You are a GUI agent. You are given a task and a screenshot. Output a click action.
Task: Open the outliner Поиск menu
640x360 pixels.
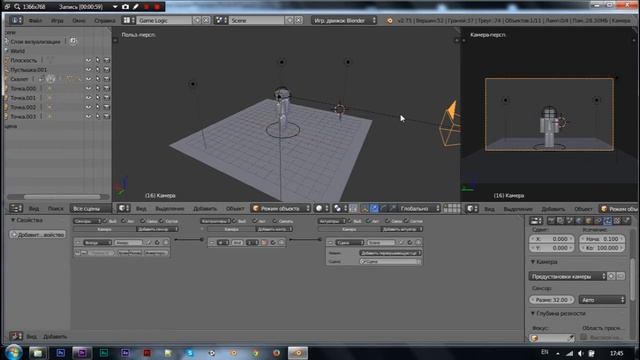click(56, 209)
